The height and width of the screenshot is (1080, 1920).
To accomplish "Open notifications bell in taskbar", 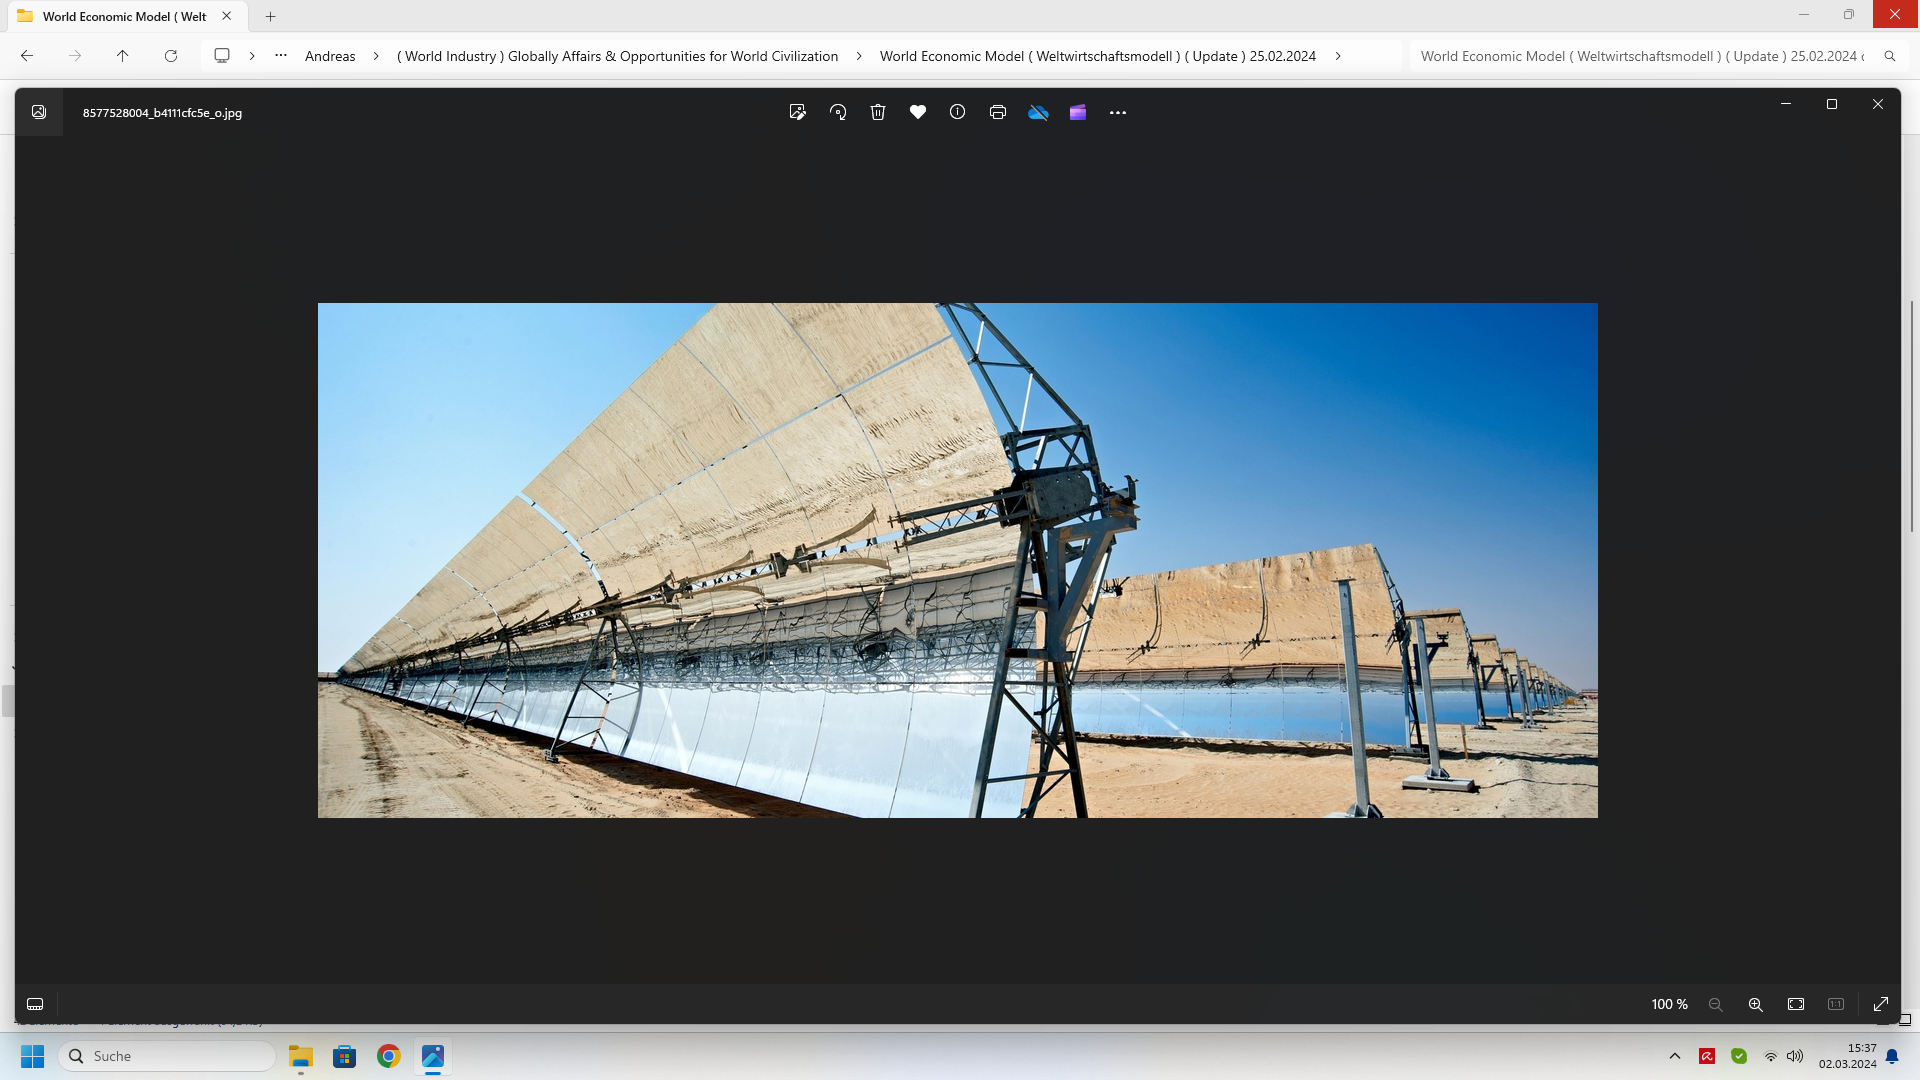I will pyautogui.click(x=1892, y=1056).
